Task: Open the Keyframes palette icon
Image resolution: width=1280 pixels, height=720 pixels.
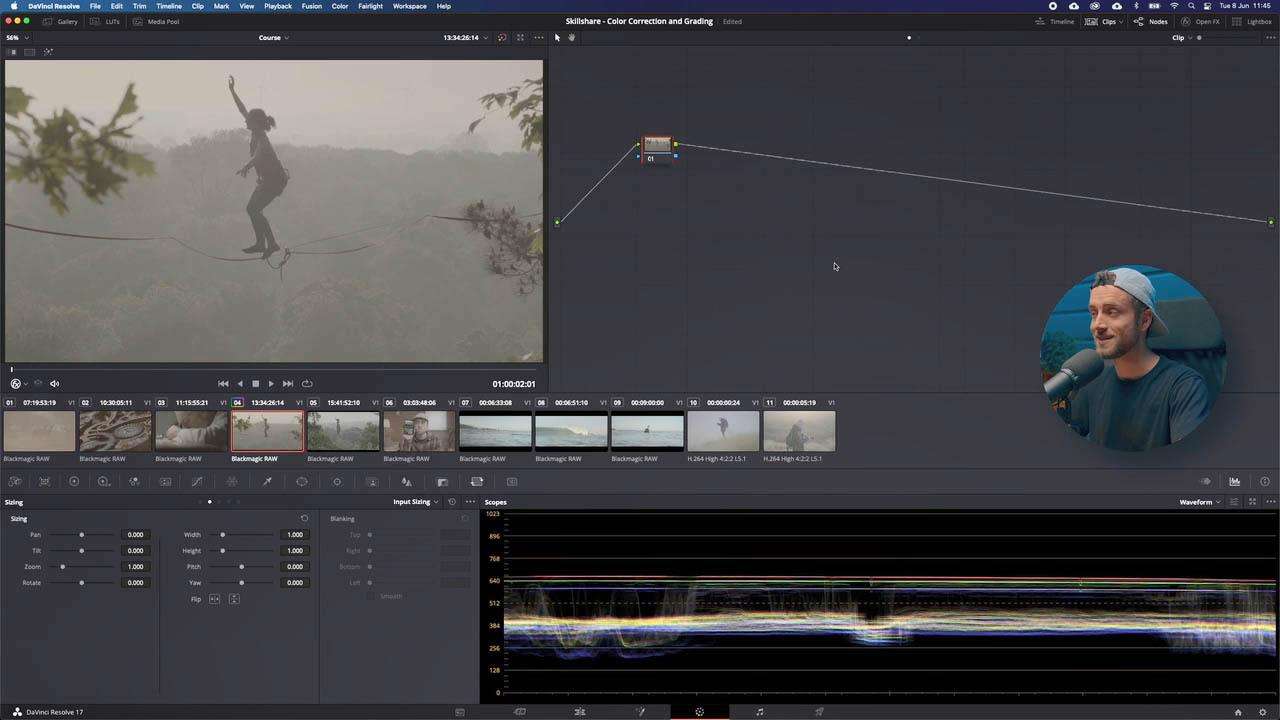Action: click(1205, 482)
